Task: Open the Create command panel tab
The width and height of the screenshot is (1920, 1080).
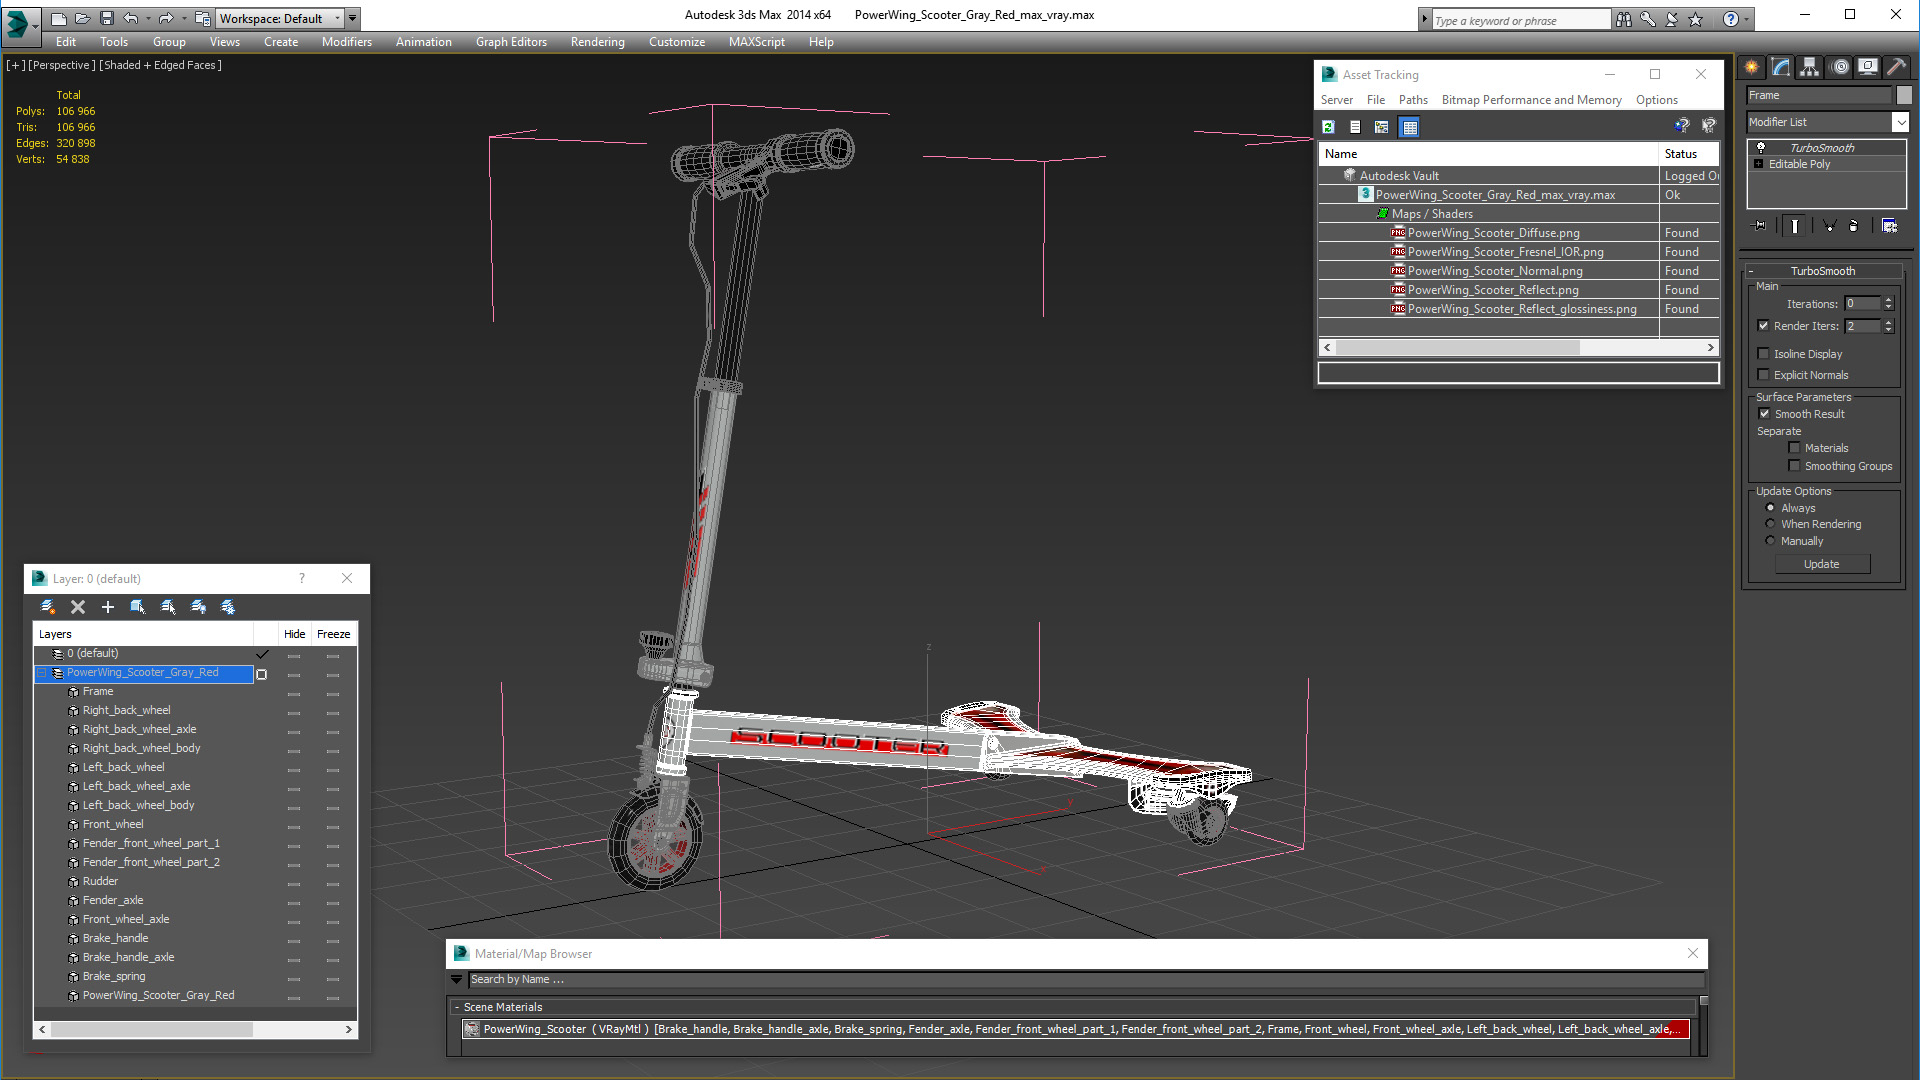Action: [1752, 67]
